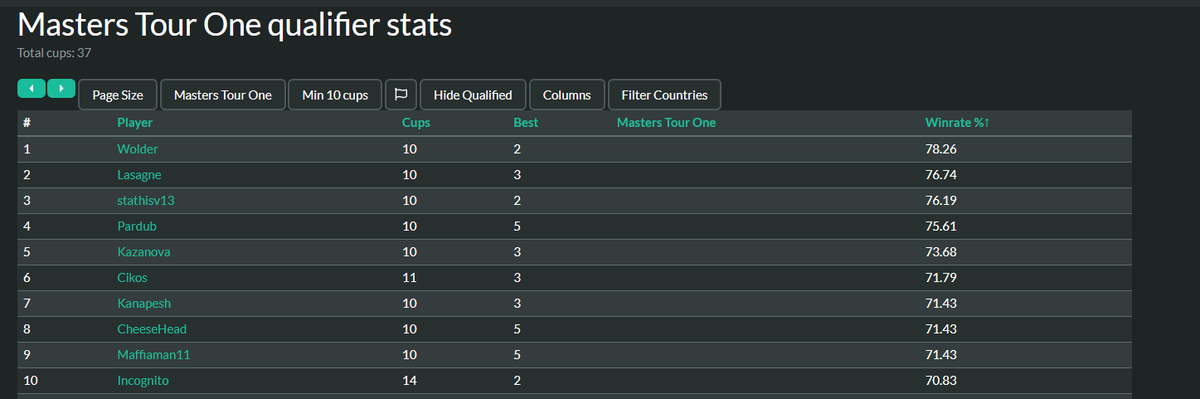
Task: Open player Incognito's profile
Action: click(143, 380)
